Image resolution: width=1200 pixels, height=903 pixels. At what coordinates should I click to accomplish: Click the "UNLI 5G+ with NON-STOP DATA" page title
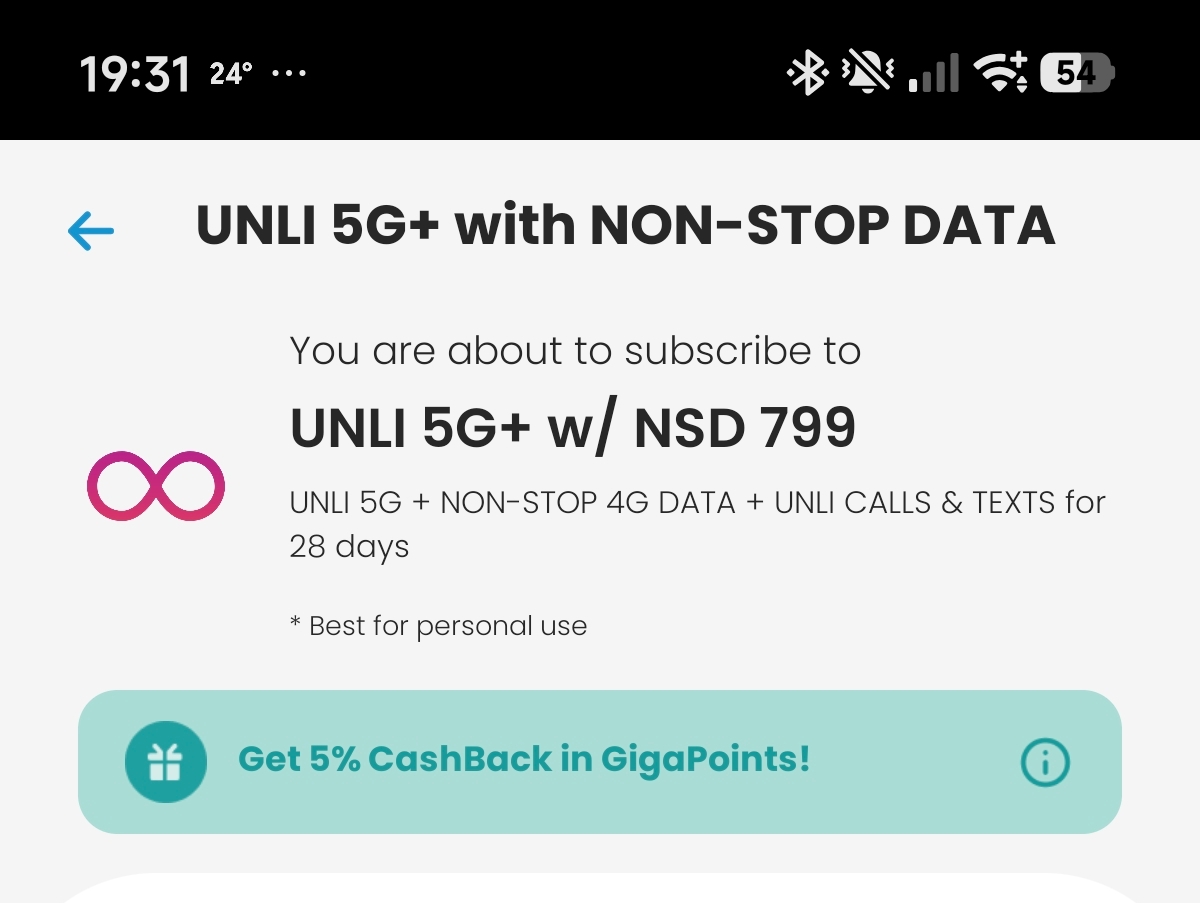[625, 226]
